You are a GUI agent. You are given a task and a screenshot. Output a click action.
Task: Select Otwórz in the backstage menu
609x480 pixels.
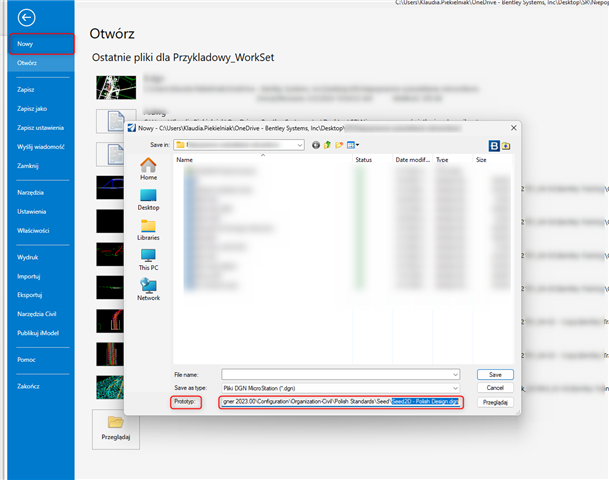[41, 63]
